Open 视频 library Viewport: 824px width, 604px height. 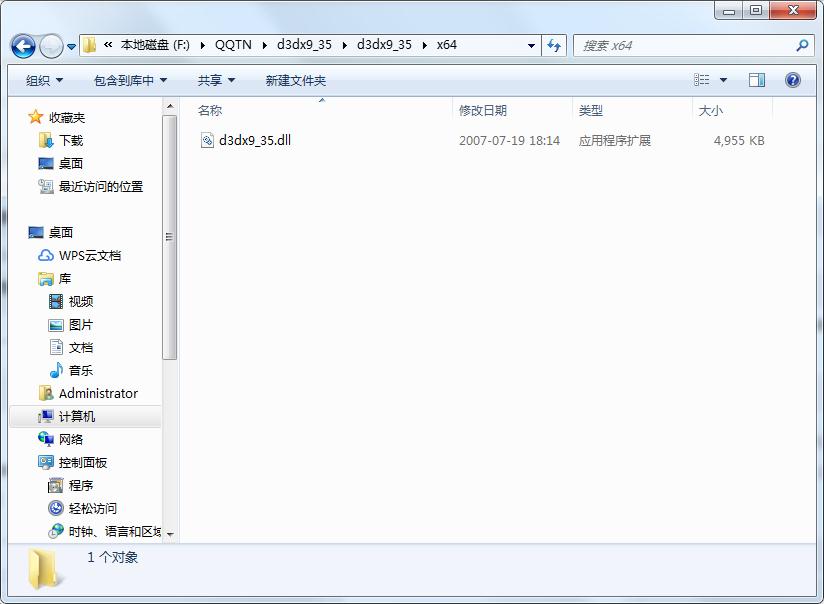[81, 301]
